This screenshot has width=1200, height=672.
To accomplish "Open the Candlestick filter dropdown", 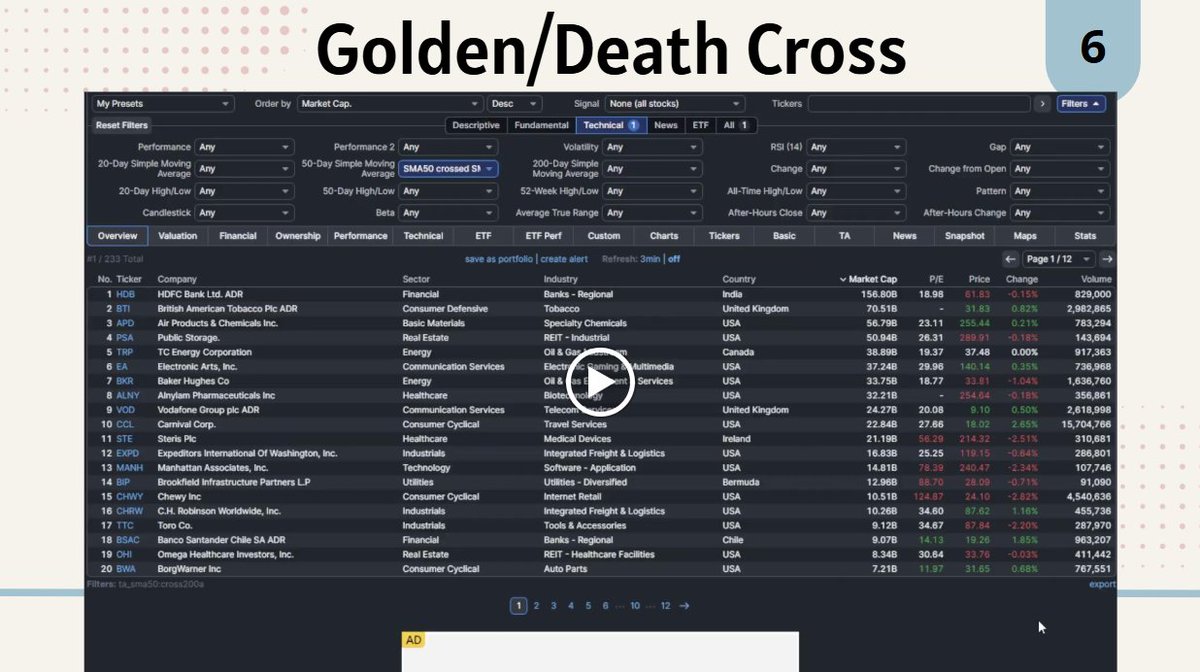I will pos(244,213).
